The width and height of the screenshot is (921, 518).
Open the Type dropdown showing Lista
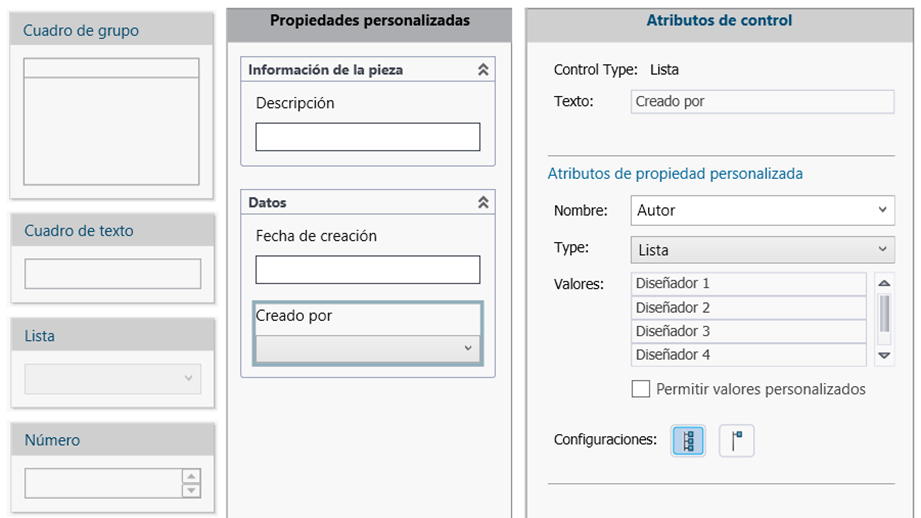coord(762,250)
